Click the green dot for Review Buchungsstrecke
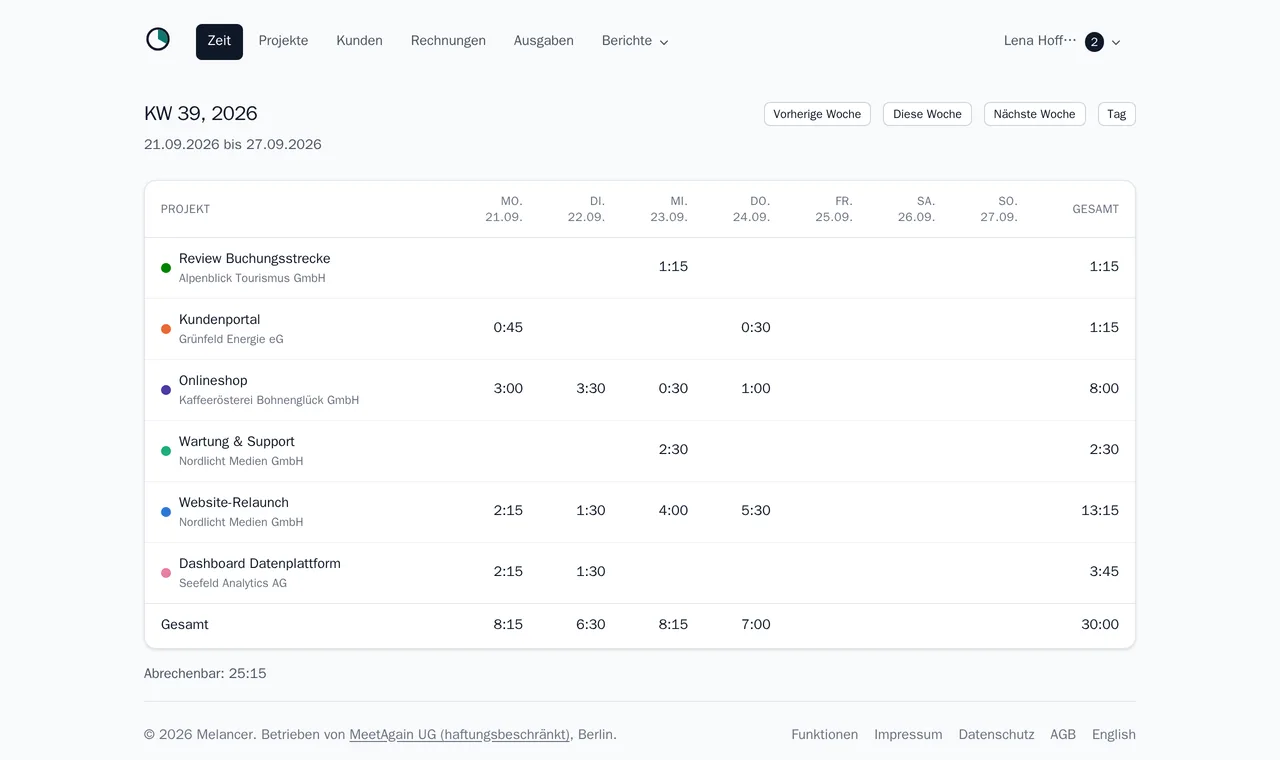Image resolution: width=1280 pixels, height=760 pixels. [166, 268]
